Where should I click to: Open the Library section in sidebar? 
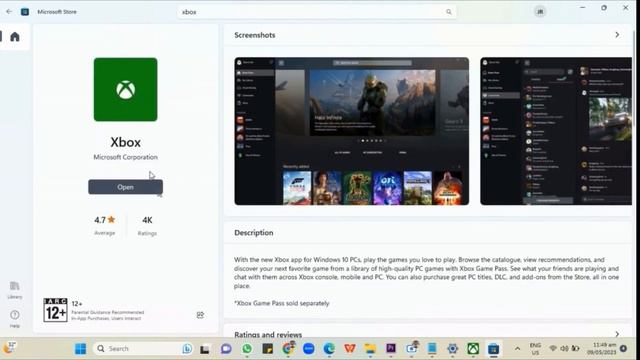coord(15,290)
